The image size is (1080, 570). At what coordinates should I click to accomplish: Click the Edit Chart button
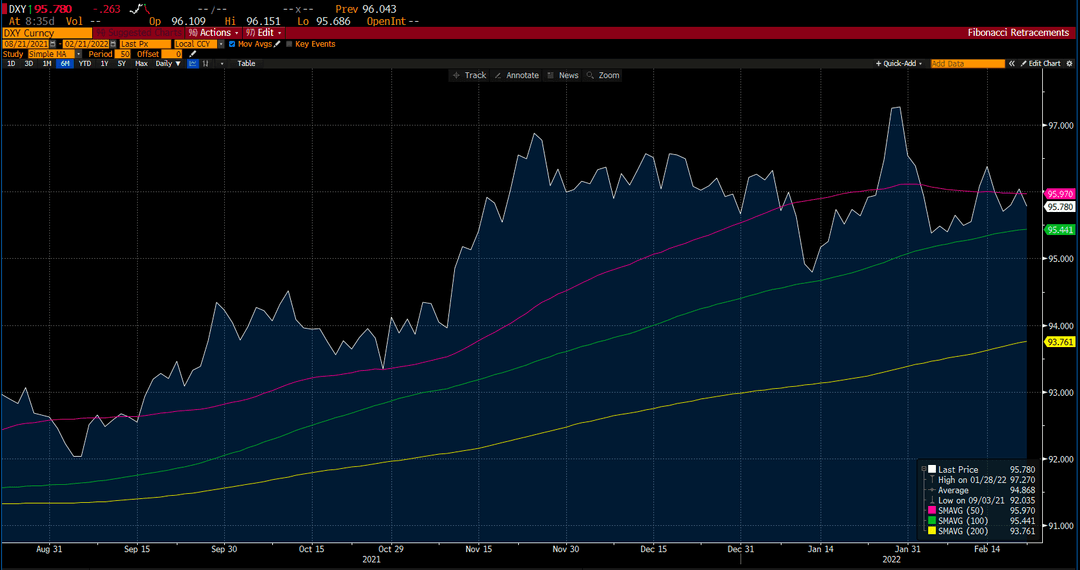1041,63
